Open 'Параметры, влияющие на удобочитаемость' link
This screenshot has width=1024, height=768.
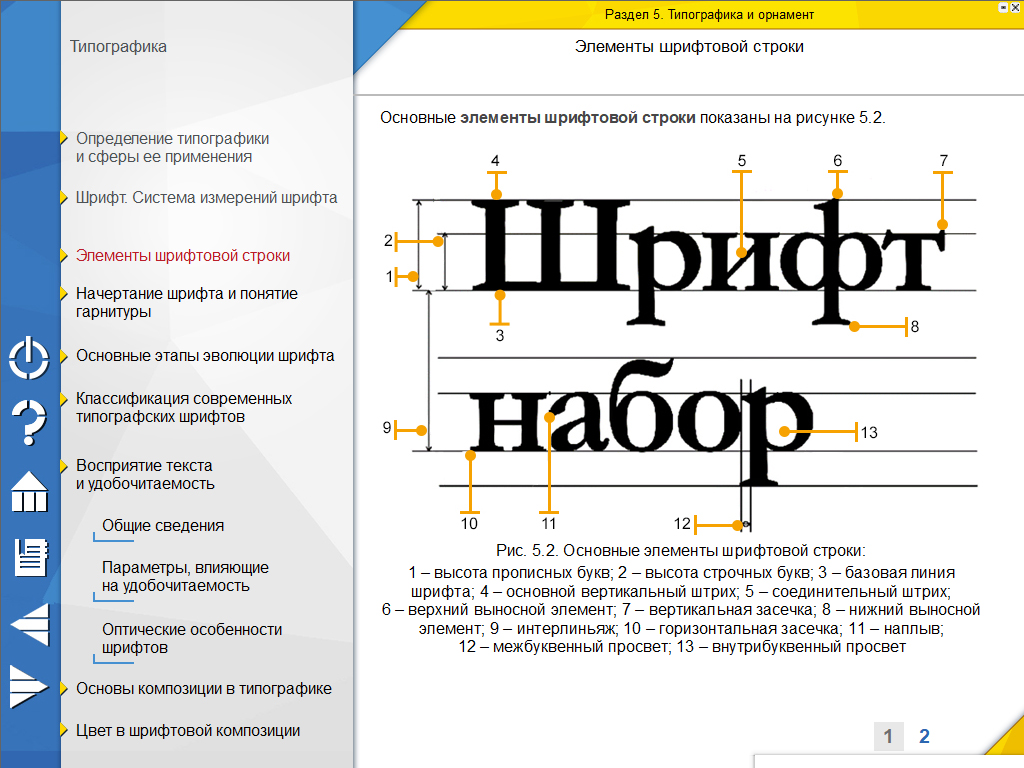coord(185,577)
